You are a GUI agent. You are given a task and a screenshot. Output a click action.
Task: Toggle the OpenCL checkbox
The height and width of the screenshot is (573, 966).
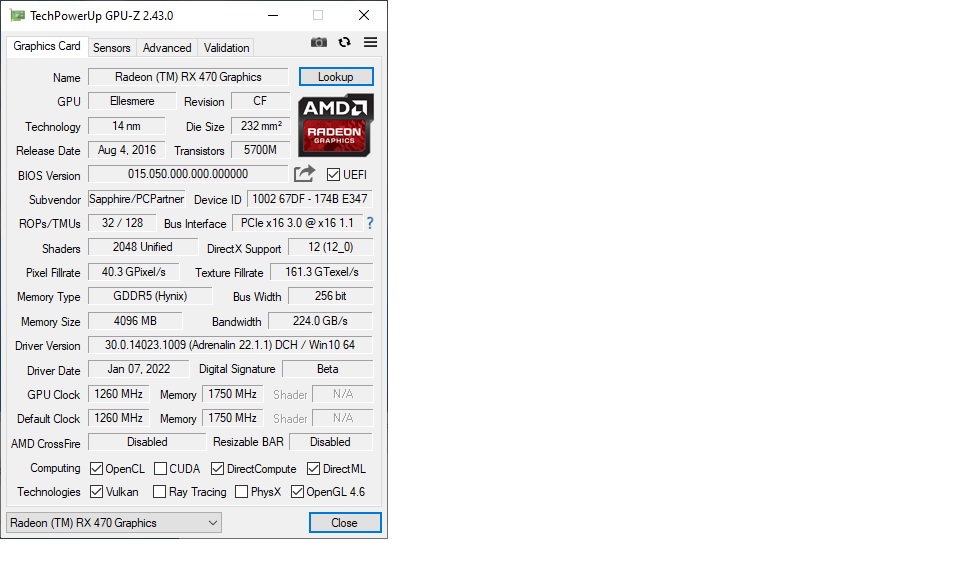96,468
